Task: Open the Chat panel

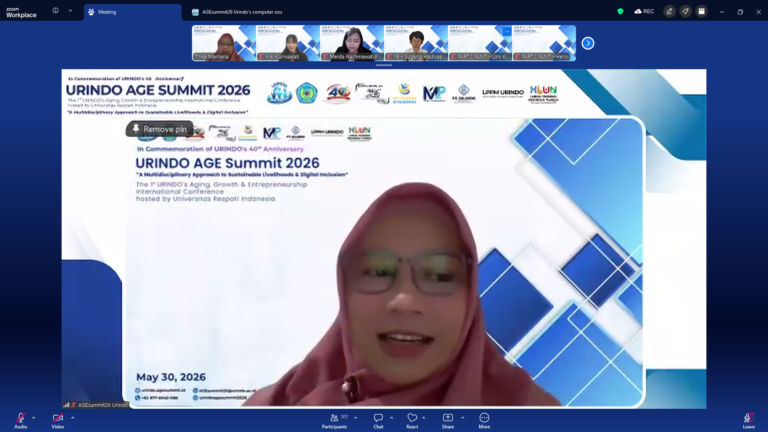Action: pos(378,420)
